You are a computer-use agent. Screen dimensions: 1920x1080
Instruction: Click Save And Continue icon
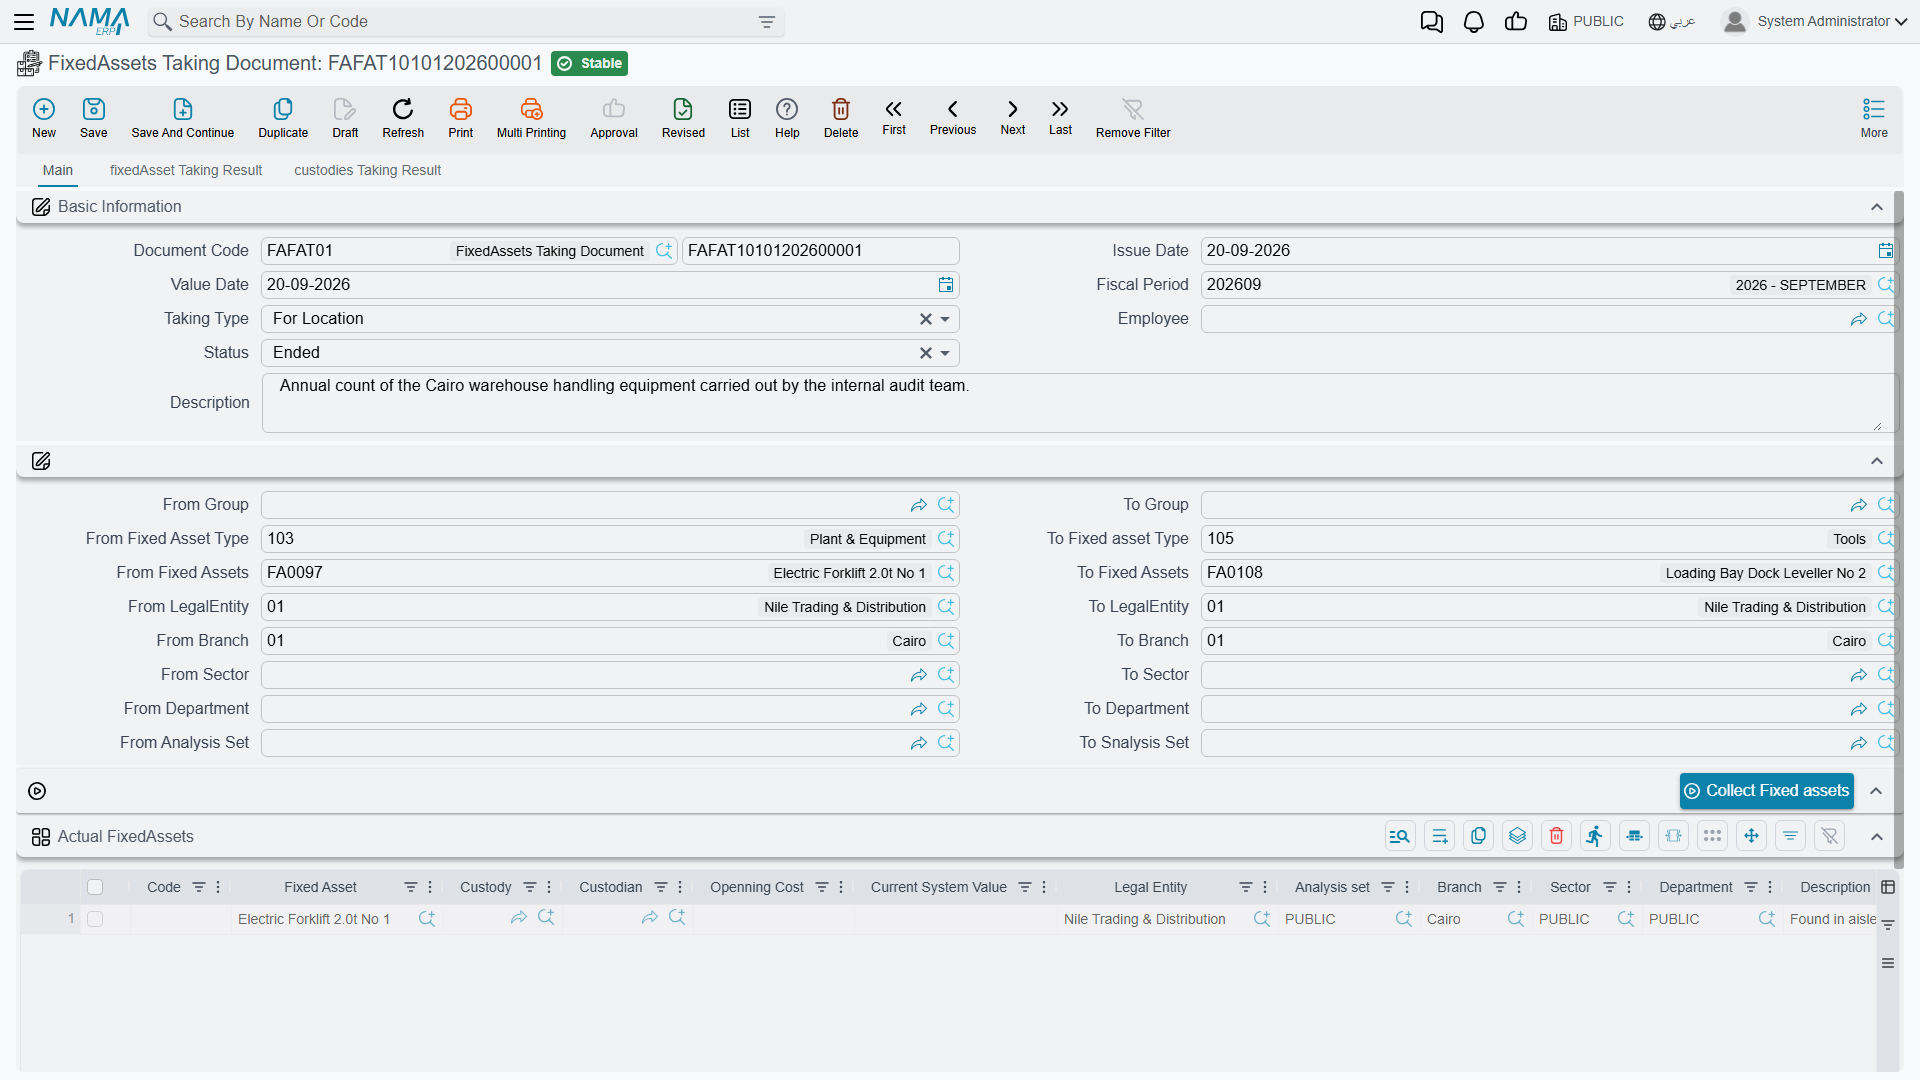[x=183, y=117]
